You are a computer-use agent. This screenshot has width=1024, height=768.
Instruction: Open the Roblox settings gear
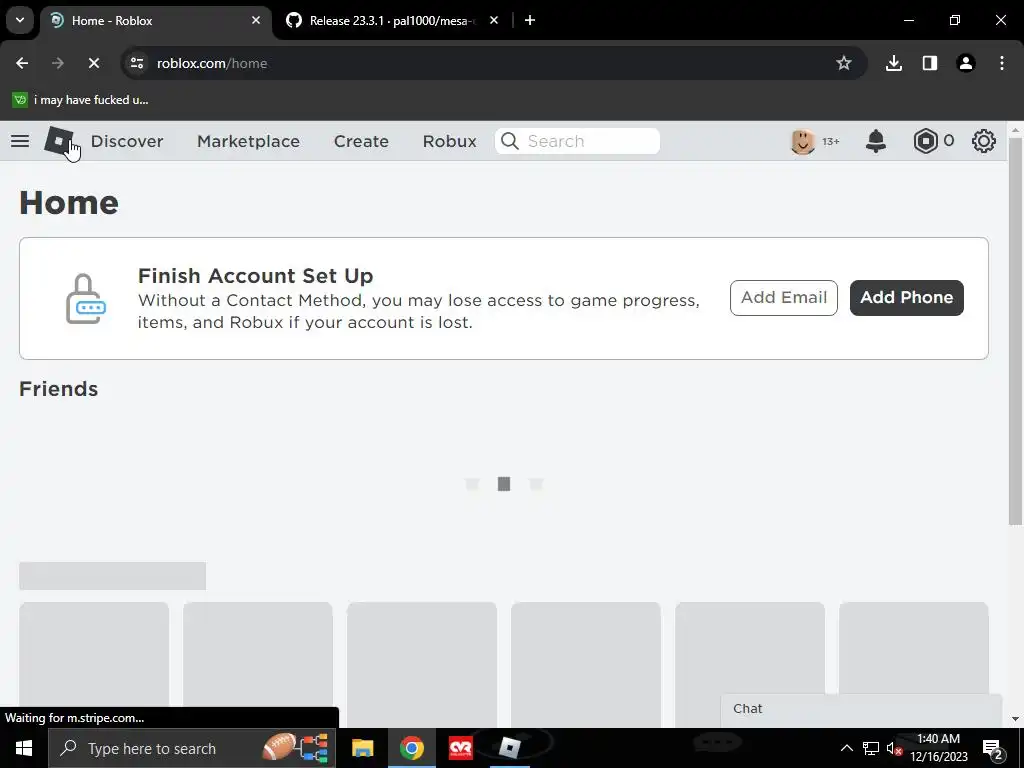984,141
